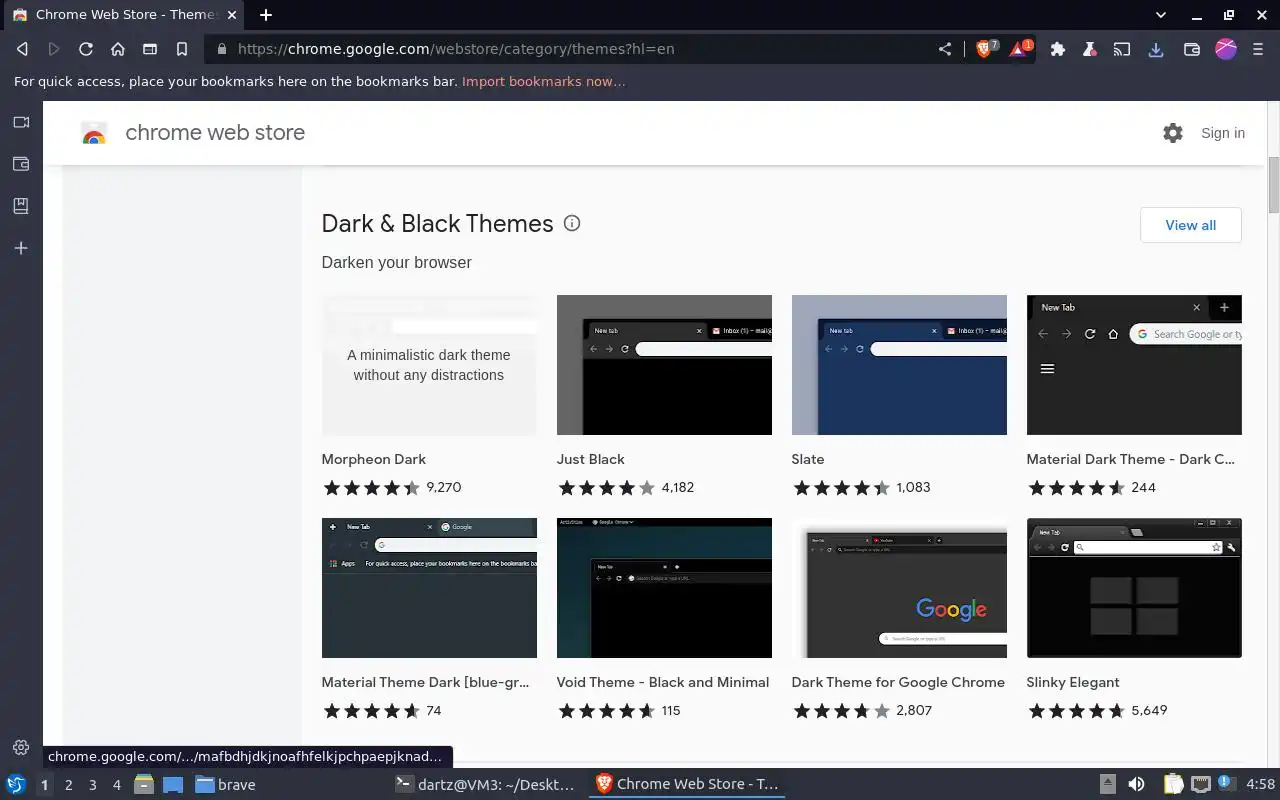1280x800 pixels.
Task: Bookmark this page with the bookmark icon
Action: tap(182, 48)
